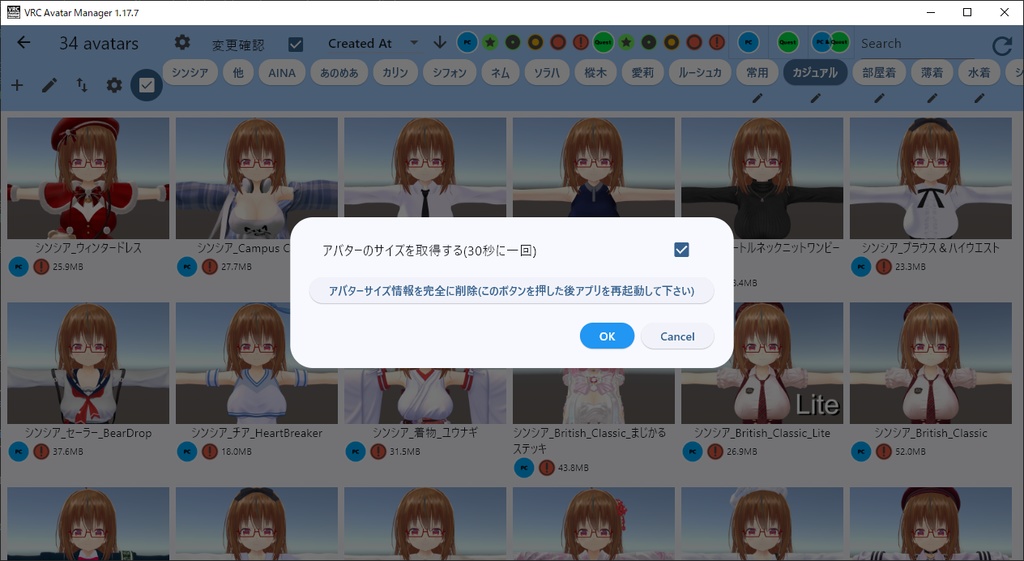Select the ルーシュカ tag chip
The height and width of the screenshot is (561, 1024).
pyautogui.click(x=699, y=72)
